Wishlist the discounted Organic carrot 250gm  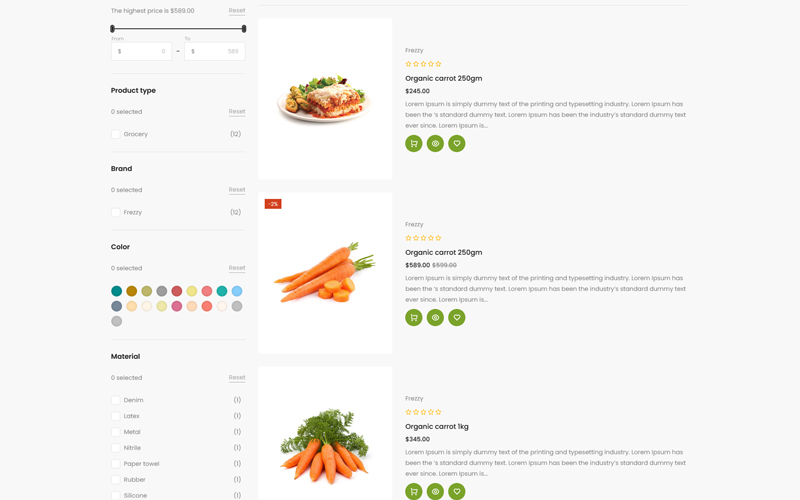point(457,318)
